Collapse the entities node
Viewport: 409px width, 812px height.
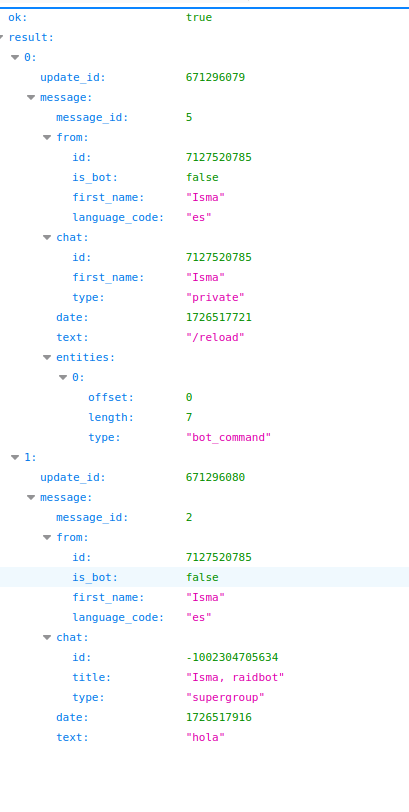click(47, 357)
